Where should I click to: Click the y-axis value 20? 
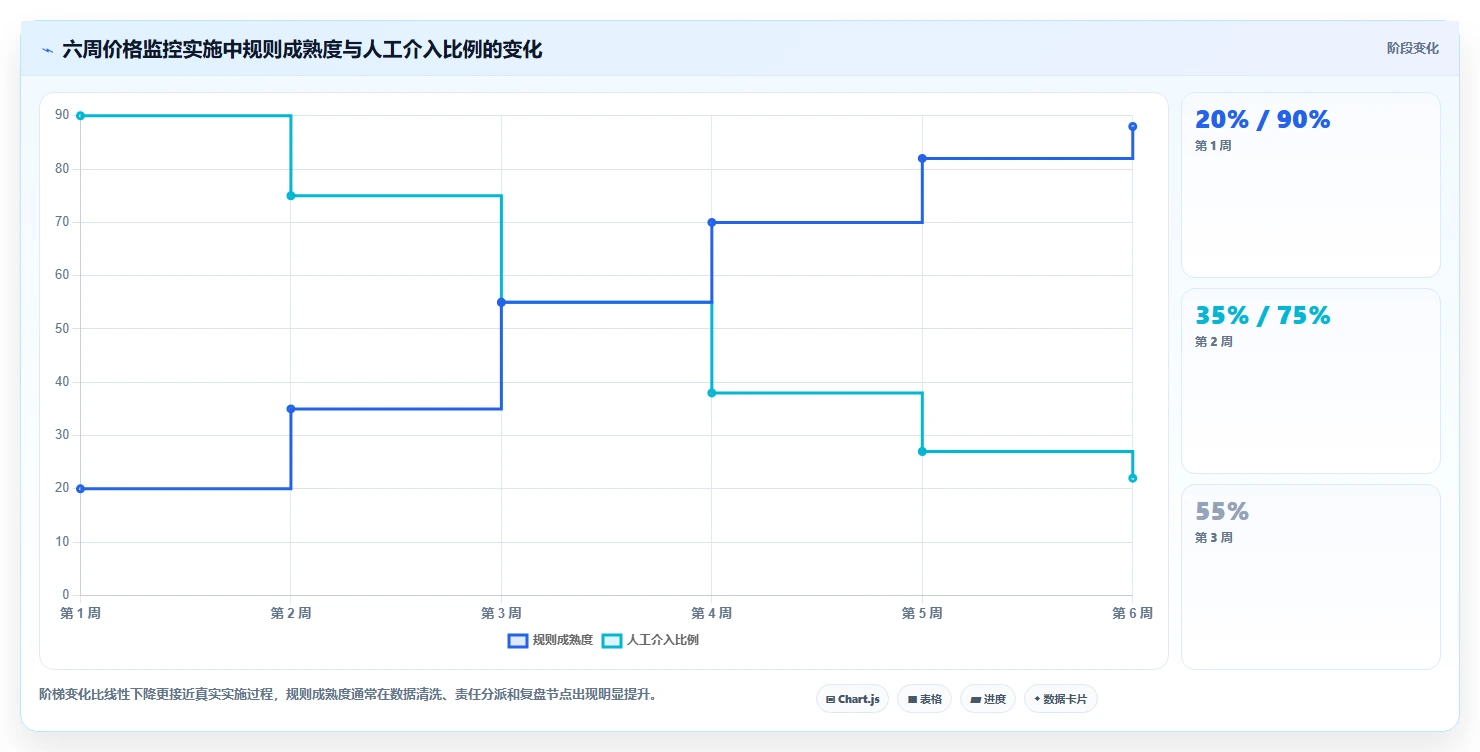[63, 489]
